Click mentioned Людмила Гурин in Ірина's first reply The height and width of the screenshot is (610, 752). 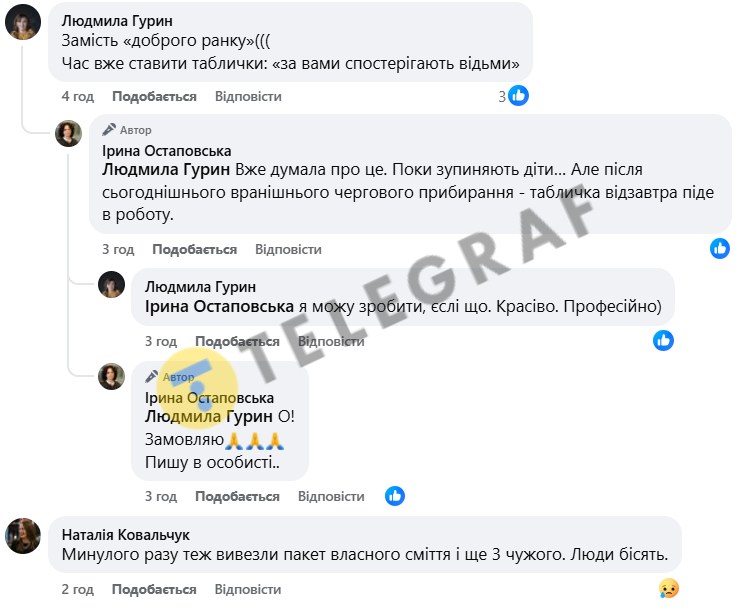pyautogui.click(x=166, y=169)
